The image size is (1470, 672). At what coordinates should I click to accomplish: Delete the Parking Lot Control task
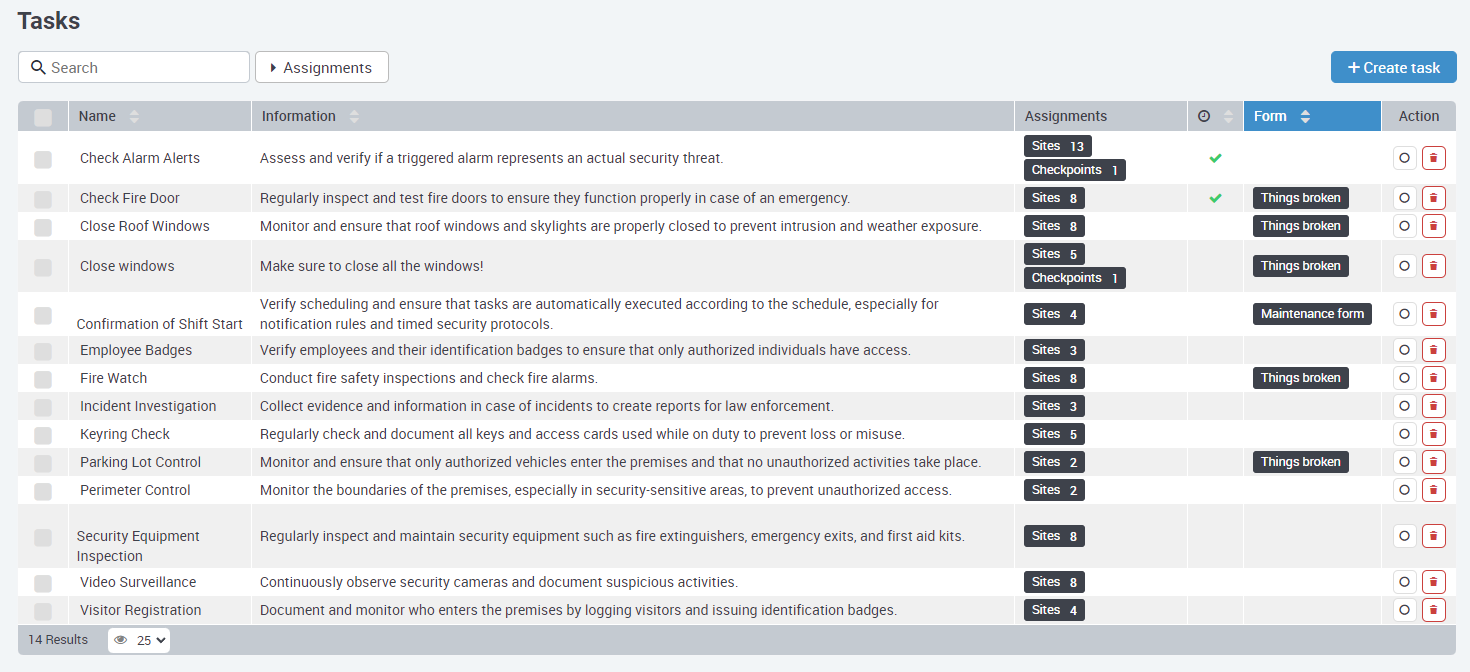[1433, 462]
